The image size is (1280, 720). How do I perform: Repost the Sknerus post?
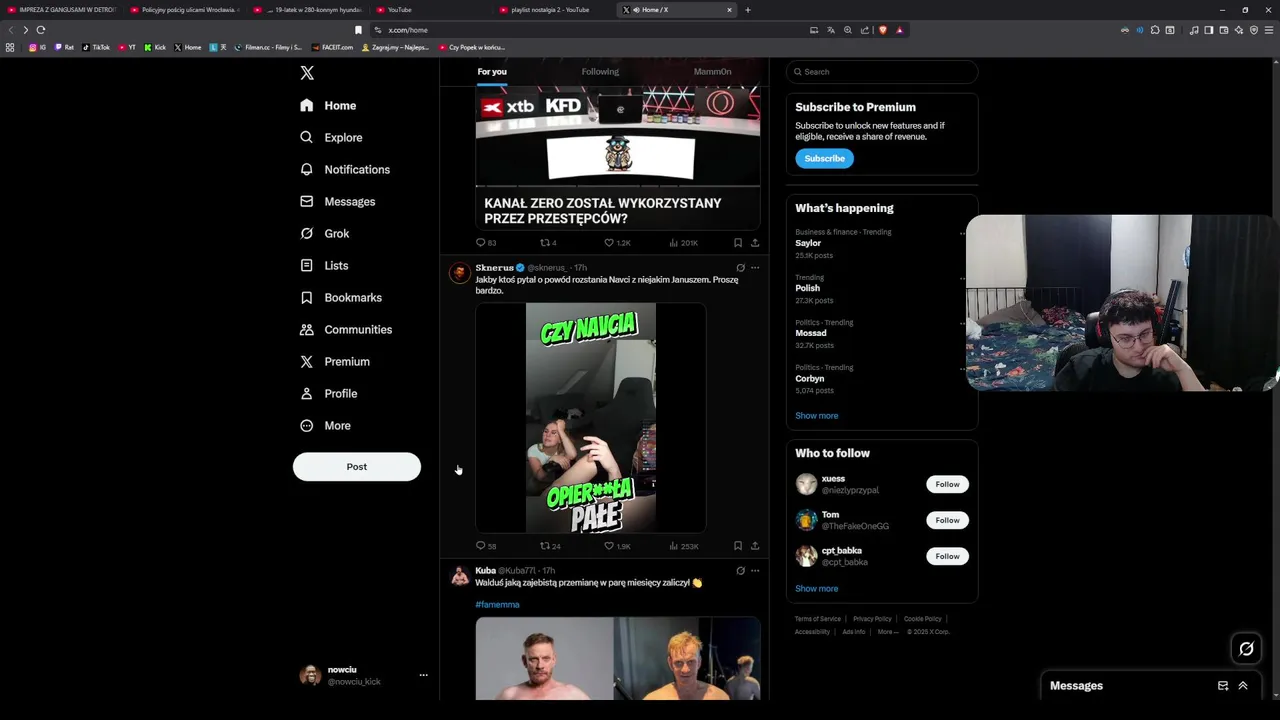point(545,546)
